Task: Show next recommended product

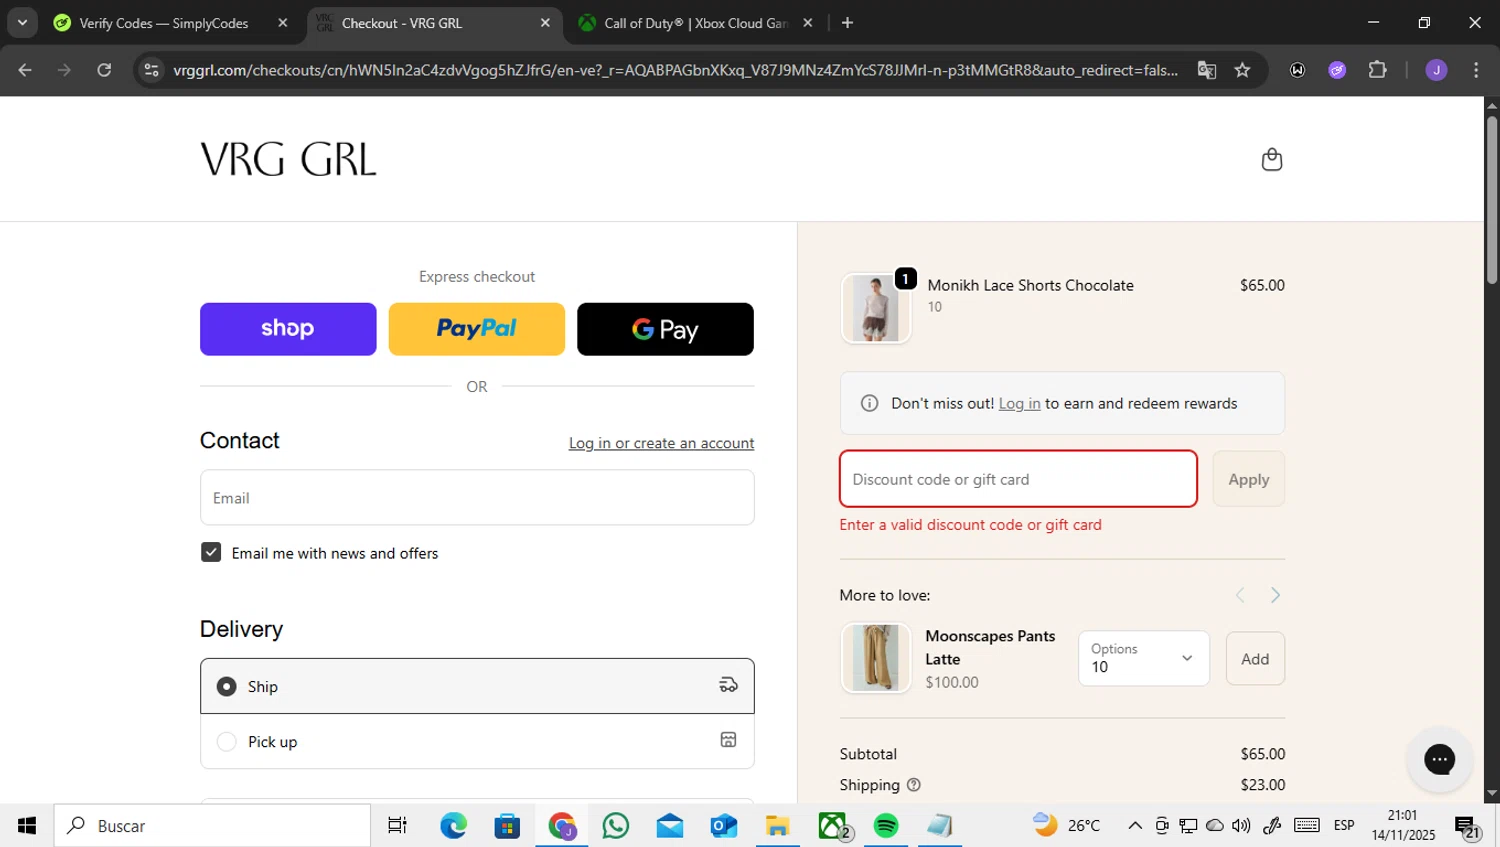Action: (1275, 595)
